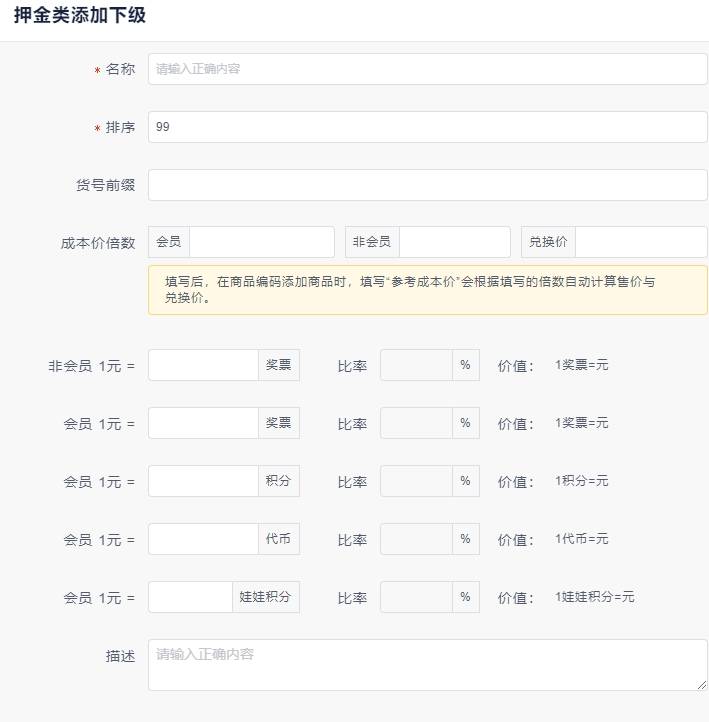Click the yellow hint notice about 参考成本价
The height and width of the screenshot is (722, 709).
pos(427,290)
